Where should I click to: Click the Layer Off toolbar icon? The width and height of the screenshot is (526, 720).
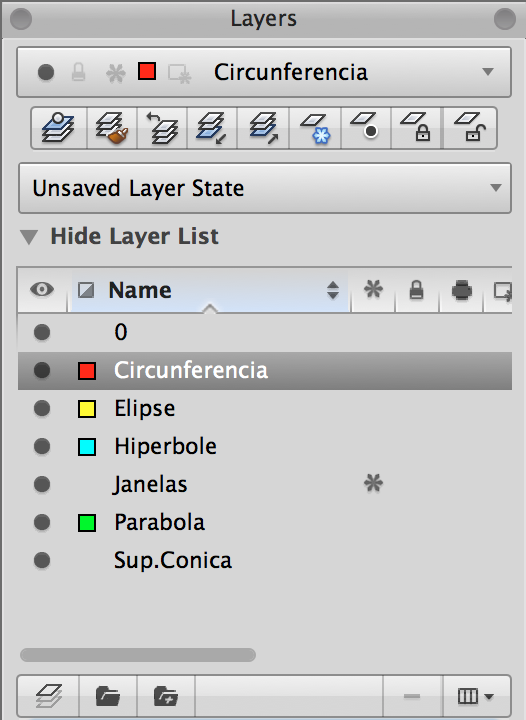[x=366, y=128]
